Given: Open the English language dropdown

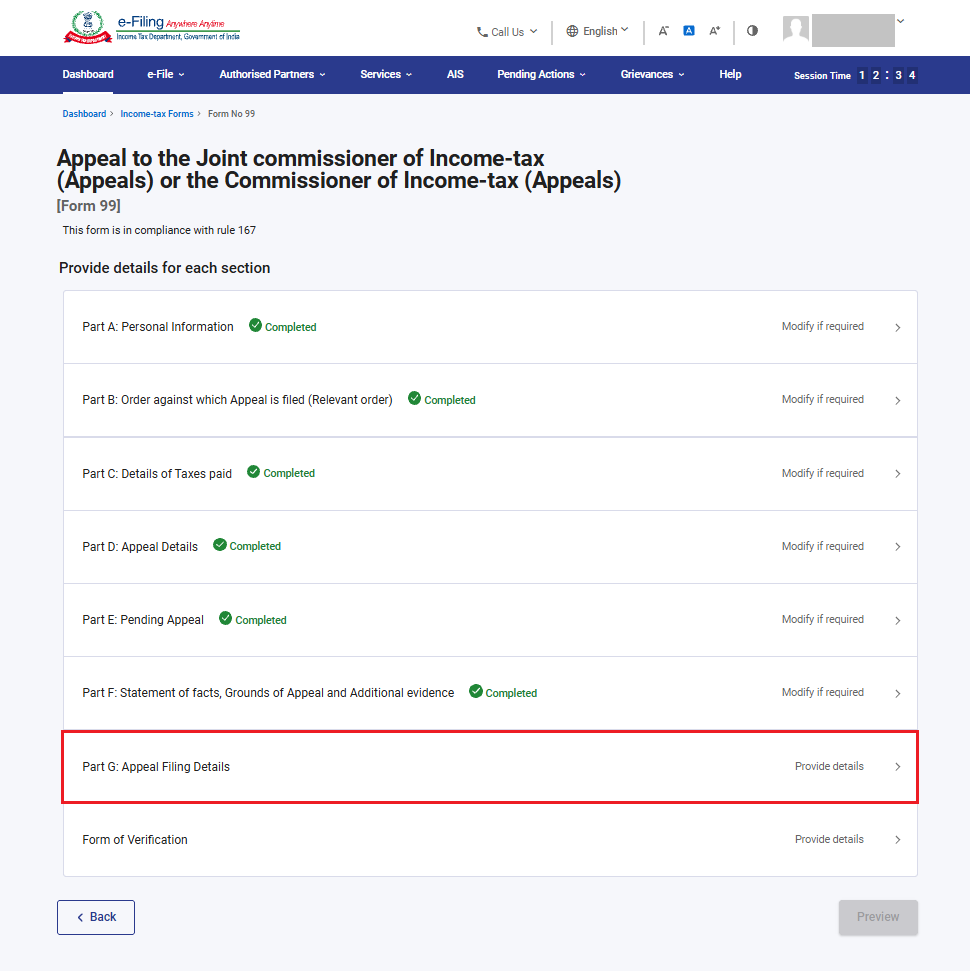Looking at the screenshot, I should click(597, 31).
